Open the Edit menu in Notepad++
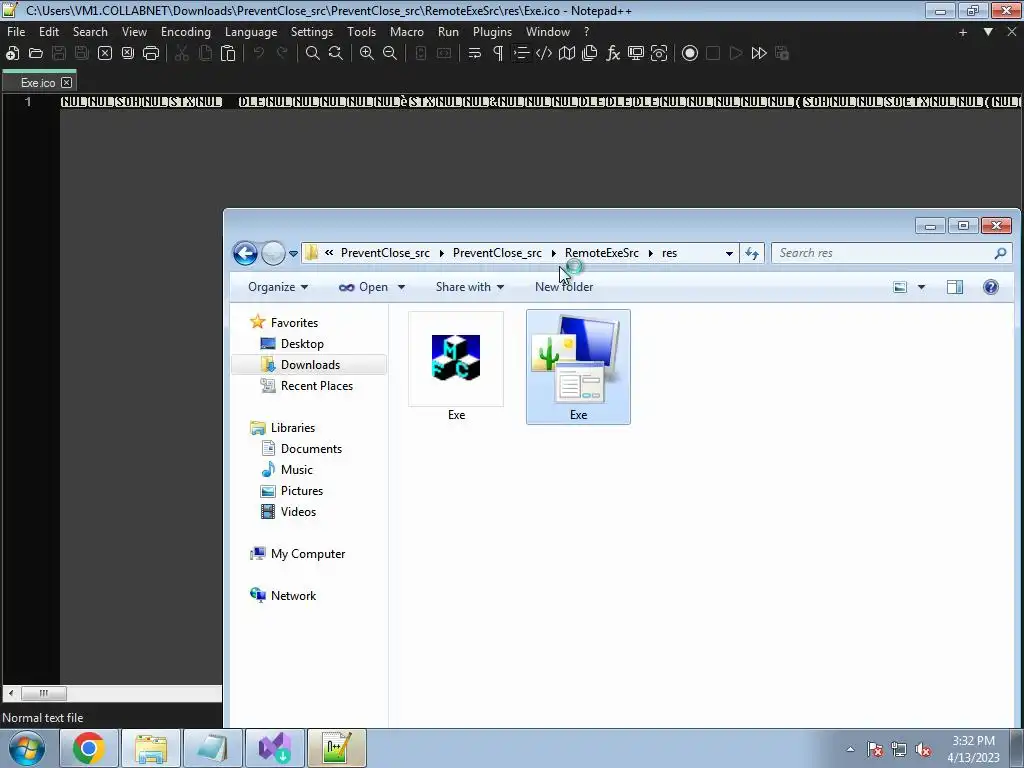This screenshot has height=768, width=1024. point(48,31)
